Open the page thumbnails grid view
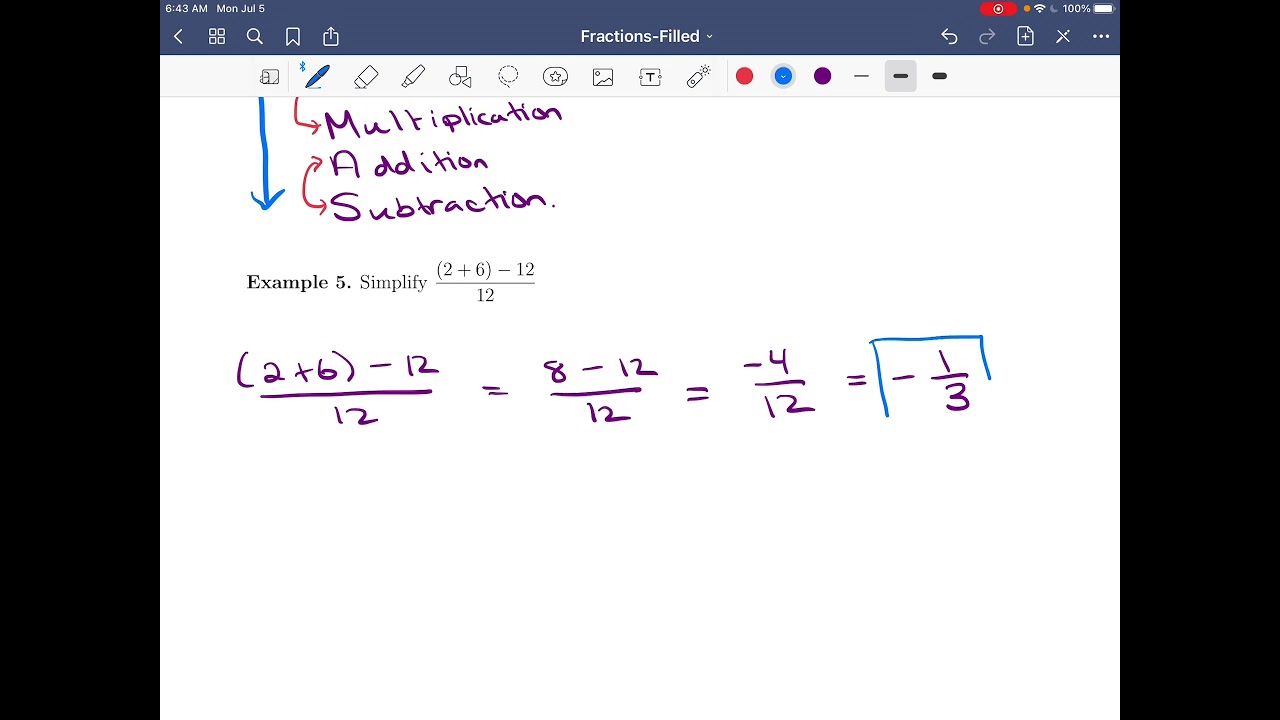 click(x=217, y=37)
